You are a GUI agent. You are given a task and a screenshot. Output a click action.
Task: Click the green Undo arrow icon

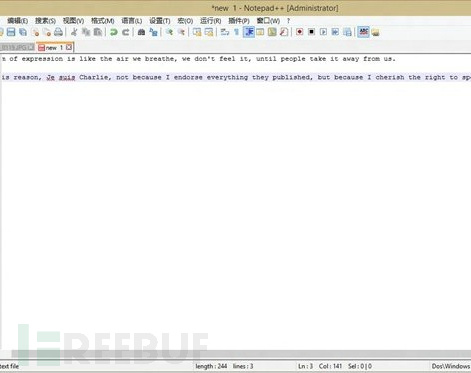pos(114,32)
